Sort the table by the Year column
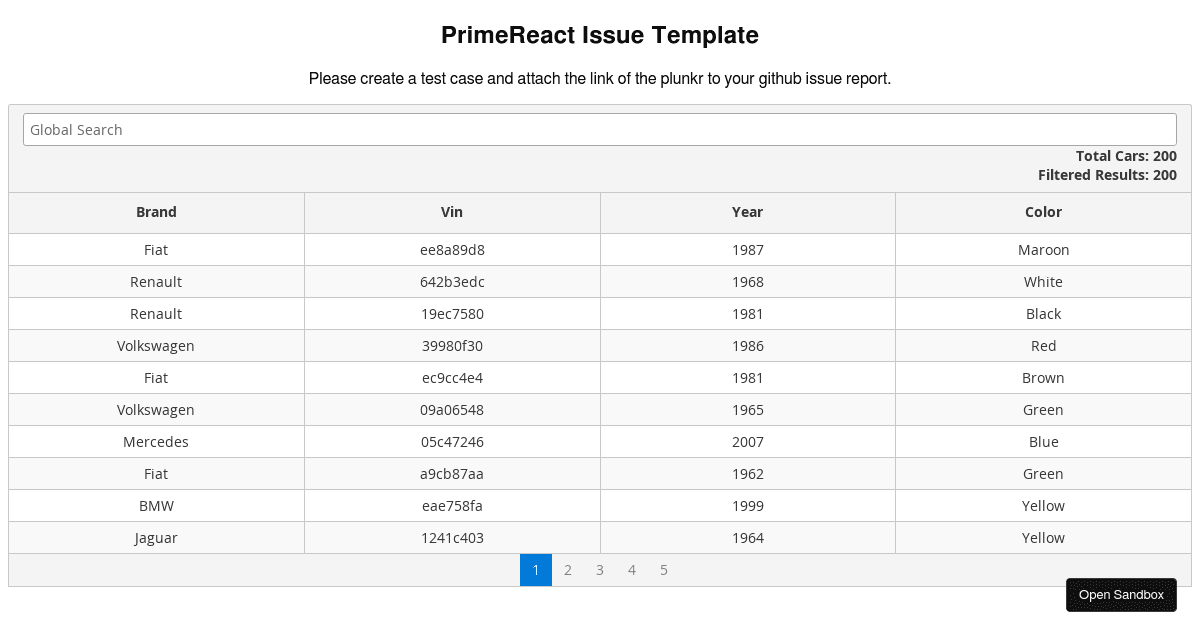1200x630 pixels. 747,212
